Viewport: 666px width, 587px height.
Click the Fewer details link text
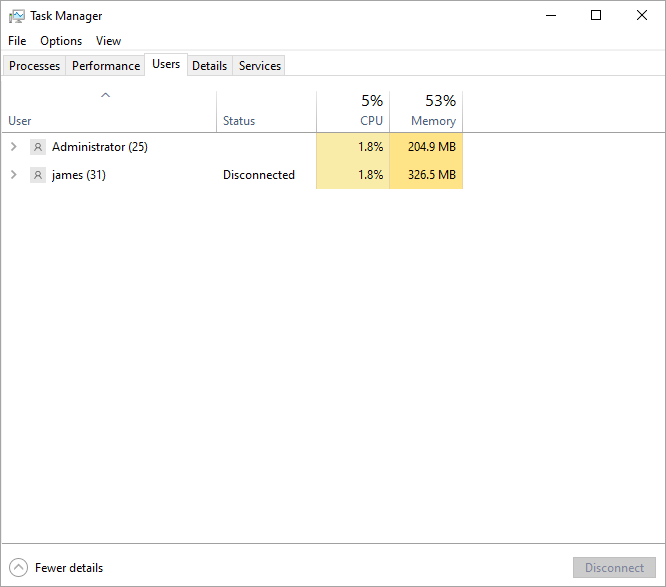click(x=69, y=568)
